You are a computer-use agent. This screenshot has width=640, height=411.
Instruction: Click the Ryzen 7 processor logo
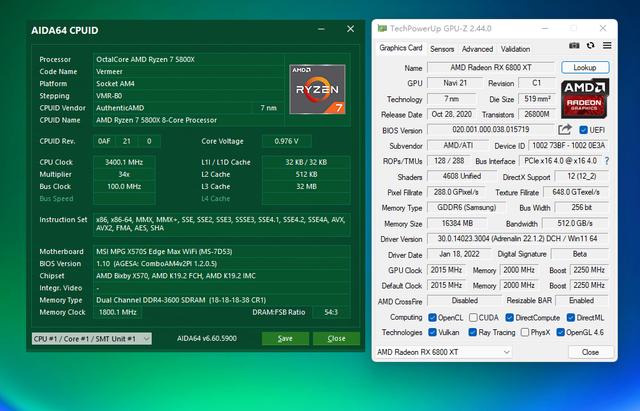[x=317, y=89]
